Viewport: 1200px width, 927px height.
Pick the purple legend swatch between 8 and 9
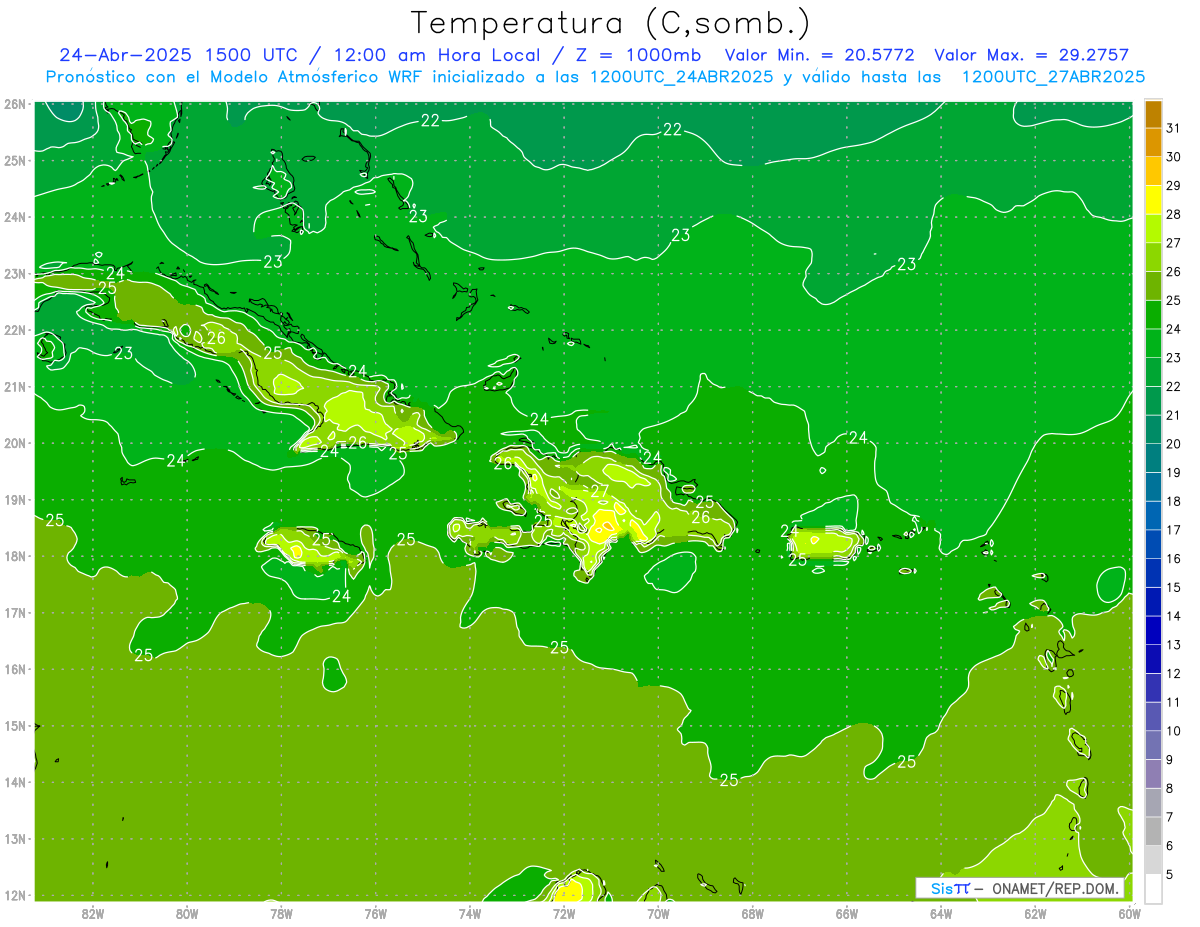tap(1153, 773)
